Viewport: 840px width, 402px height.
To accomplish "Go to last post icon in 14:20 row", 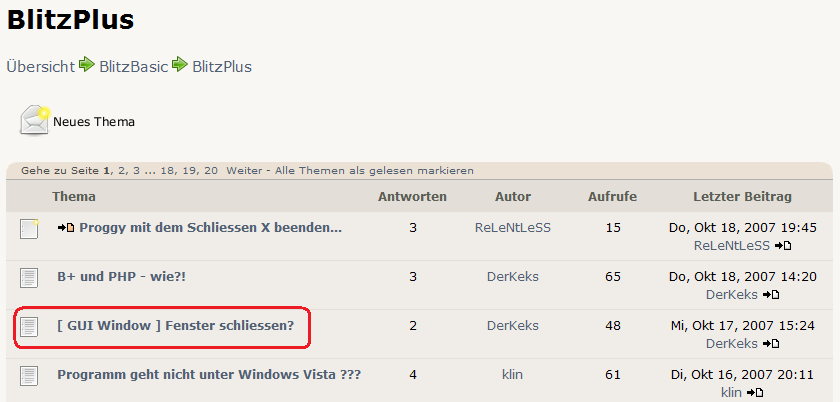I will [771, 295].
